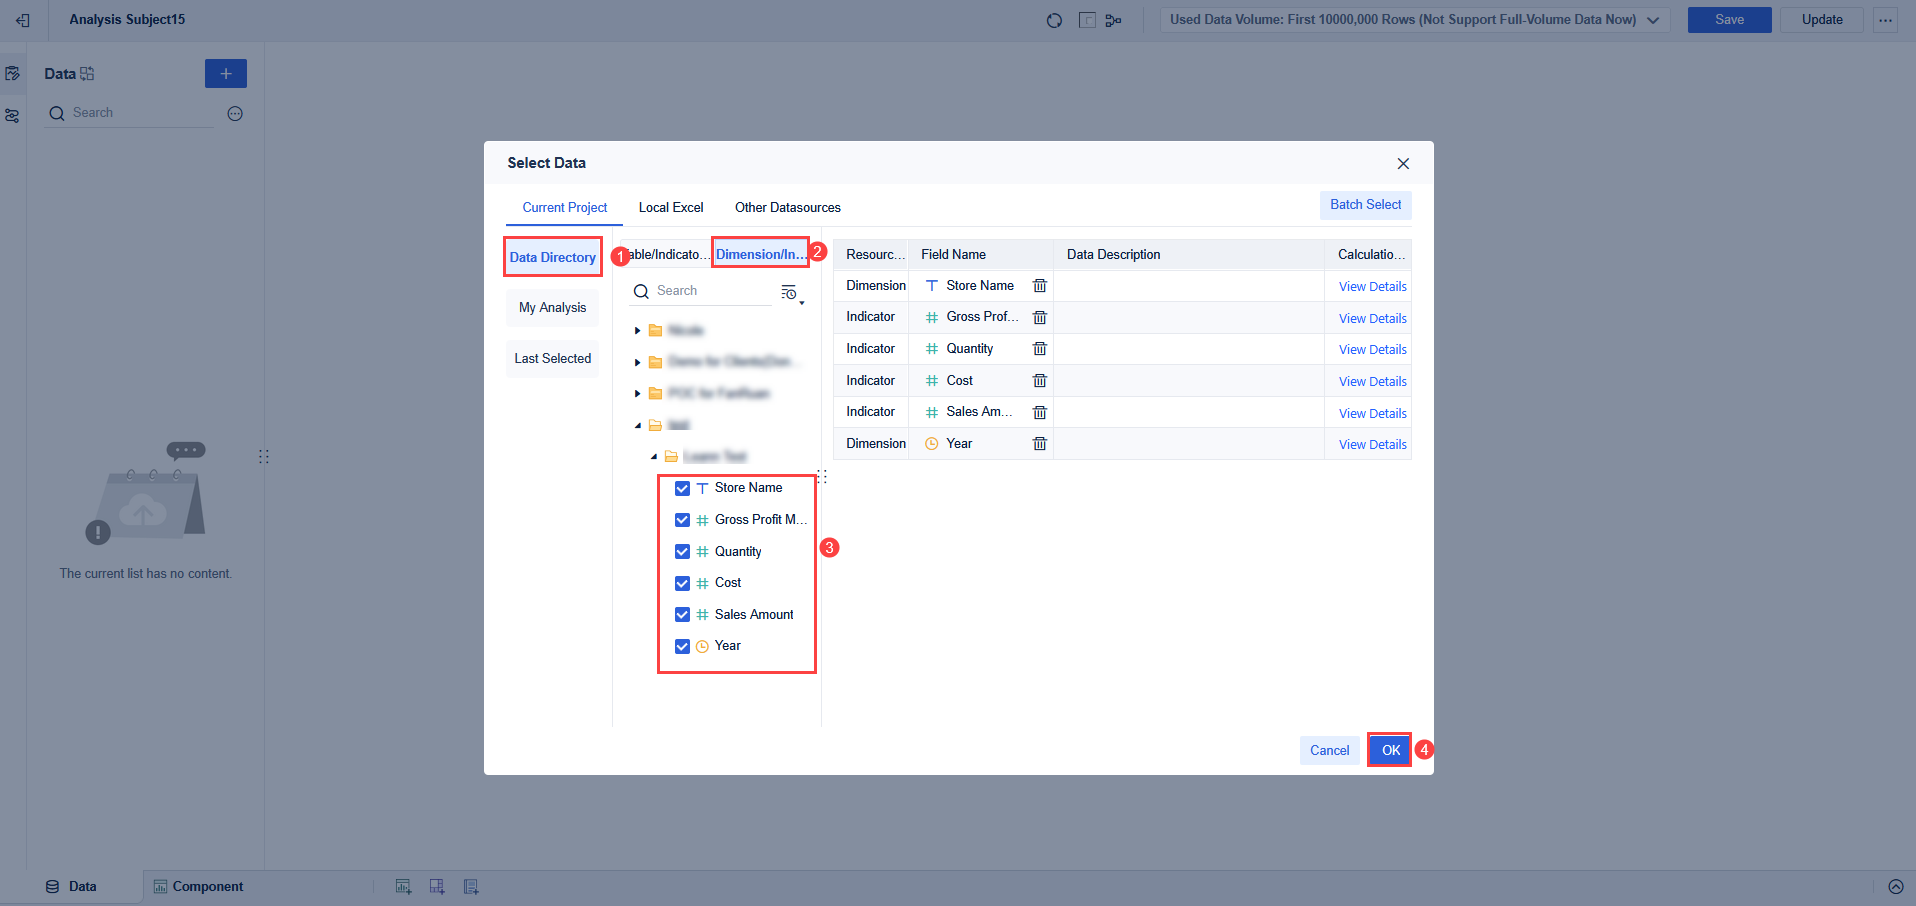Delete the Quantity indicator from selection

[x=1040, y=349]
